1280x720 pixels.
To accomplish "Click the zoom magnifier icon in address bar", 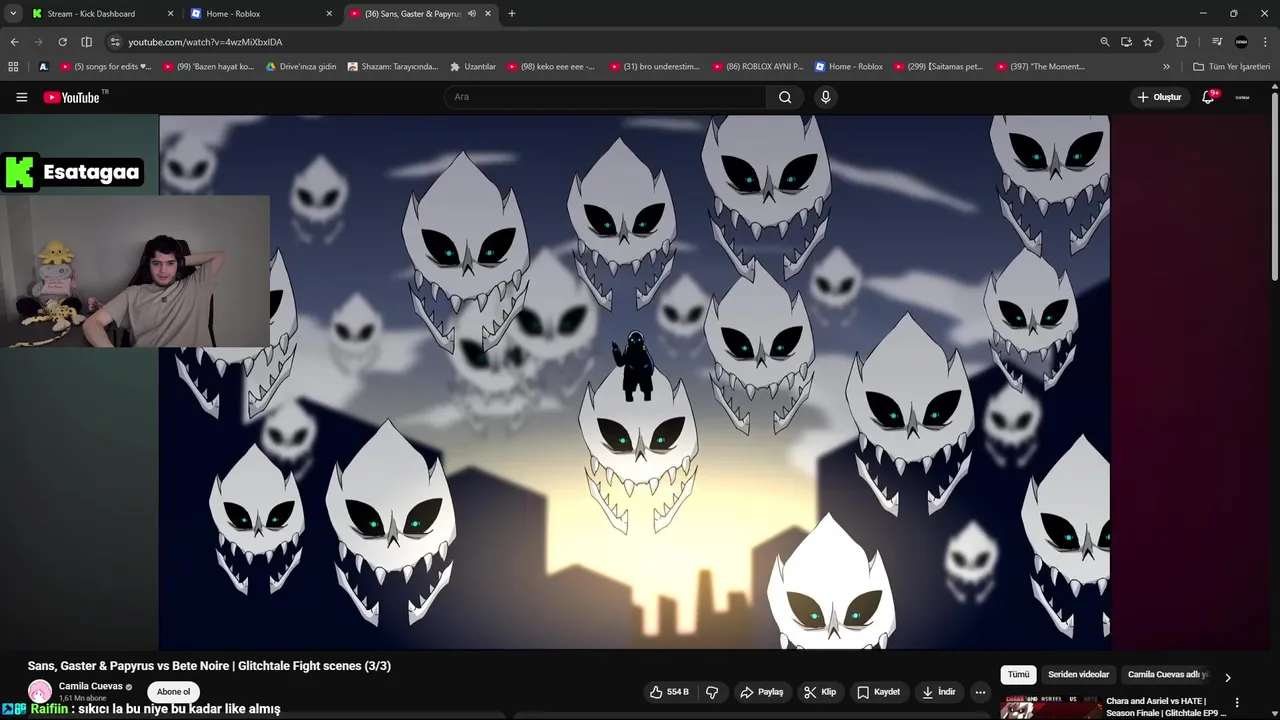I will [x=1104, y=42].
